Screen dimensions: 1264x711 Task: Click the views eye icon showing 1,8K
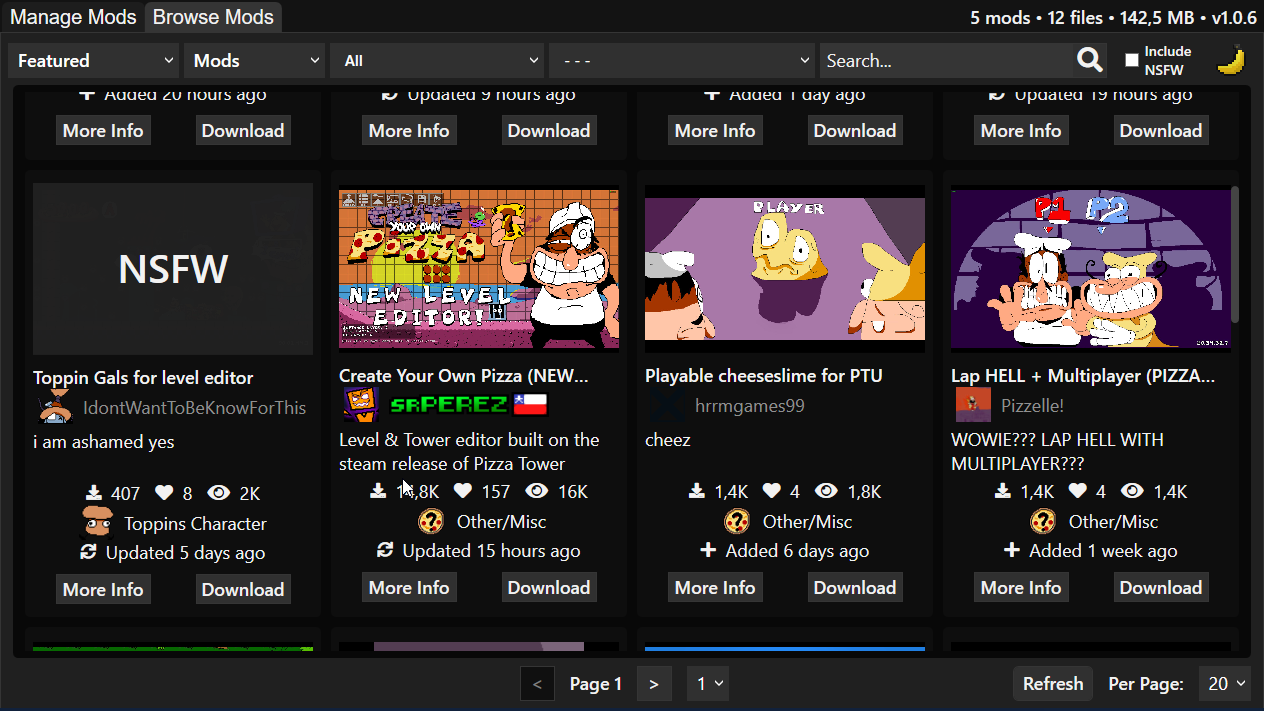point(826,491)
